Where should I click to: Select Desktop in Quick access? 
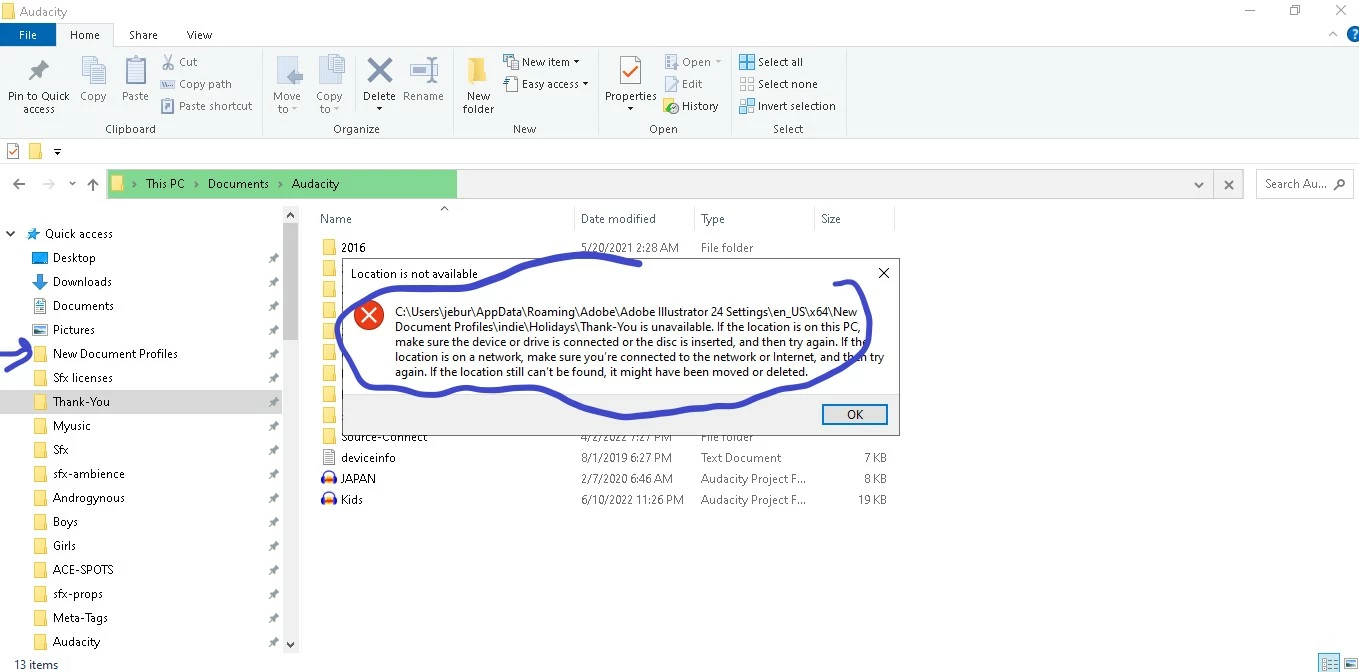pyautogui.click(x=74, y=258)
